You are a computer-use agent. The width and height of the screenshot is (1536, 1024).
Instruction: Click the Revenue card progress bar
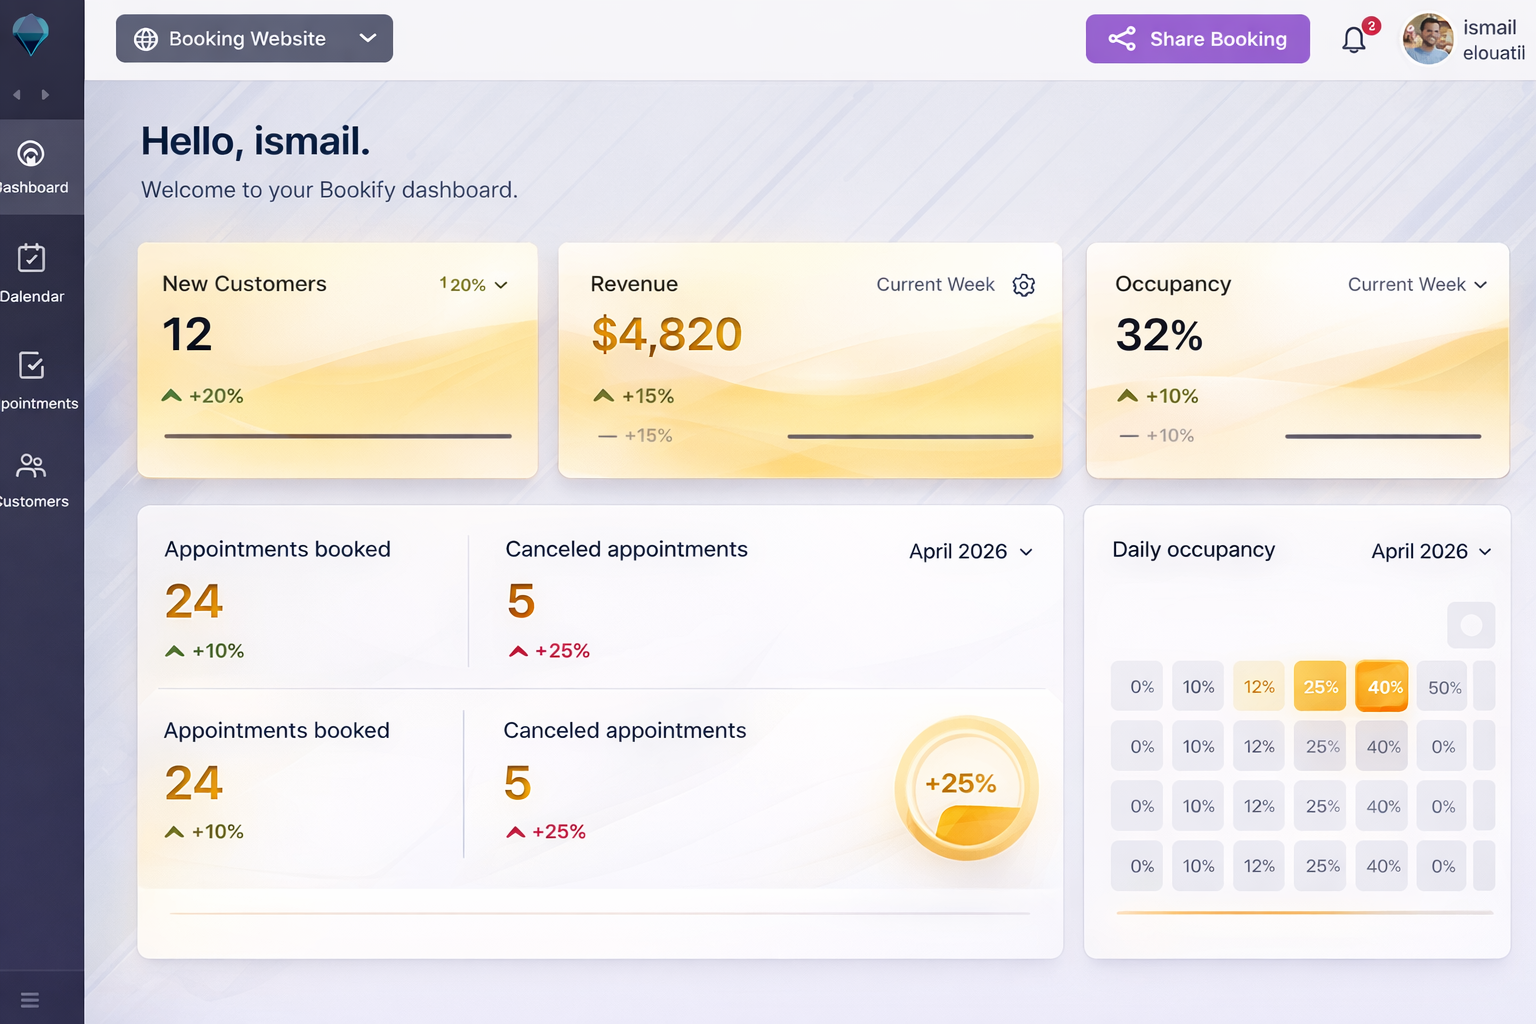click(x=910, y=436)
